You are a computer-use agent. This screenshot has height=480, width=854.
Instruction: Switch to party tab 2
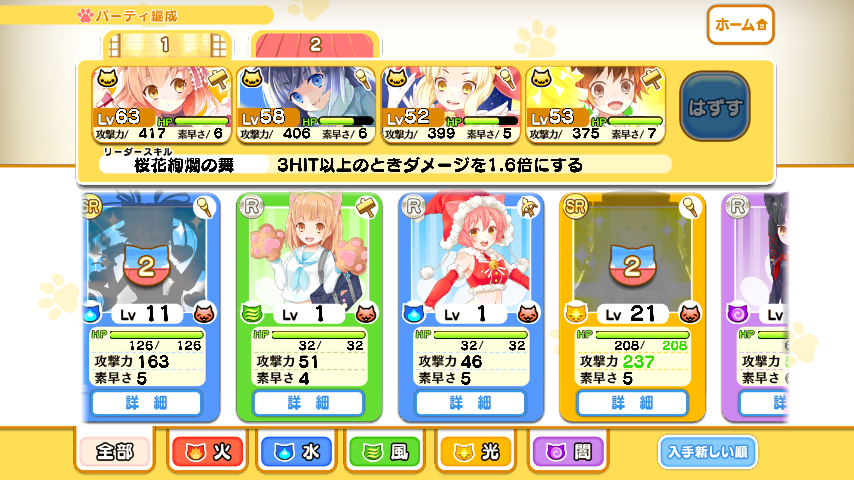coord(315,44)
